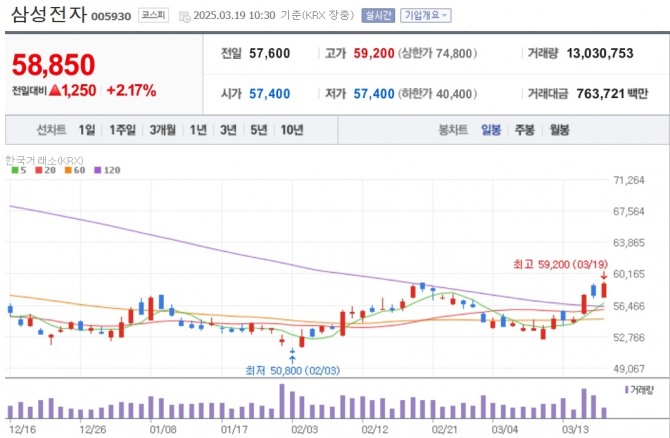Click the 코스피 market badge
This screenshot has height=438, width=670.
tap(153, 15)
